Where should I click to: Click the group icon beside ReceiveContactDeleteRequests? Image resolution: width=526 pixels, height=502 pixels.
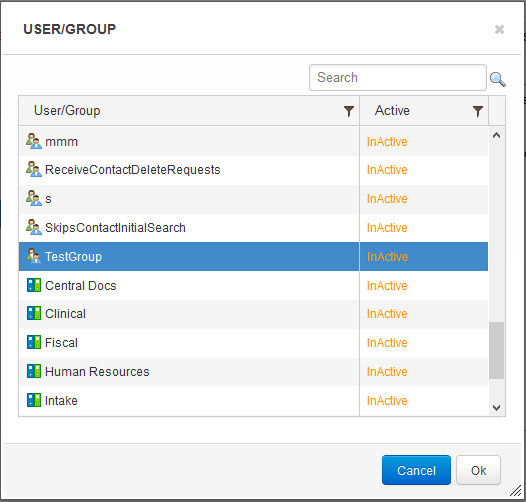[x=34, y=169]
